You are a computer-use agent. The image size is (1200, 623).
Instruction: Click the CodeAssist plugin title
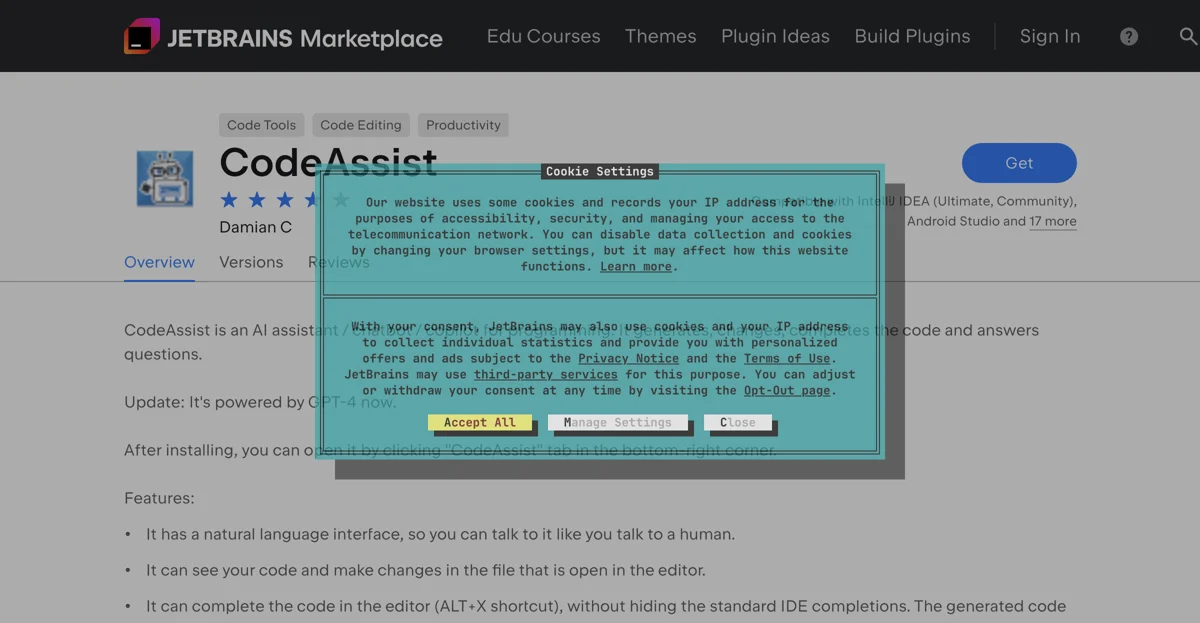pos(328,162)
